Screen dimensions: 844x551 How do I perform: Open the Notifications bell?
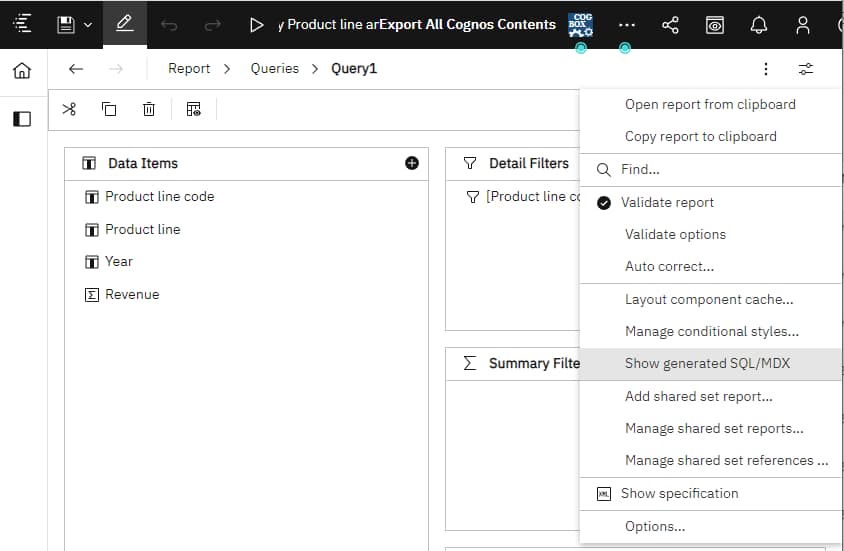[759, 25]
